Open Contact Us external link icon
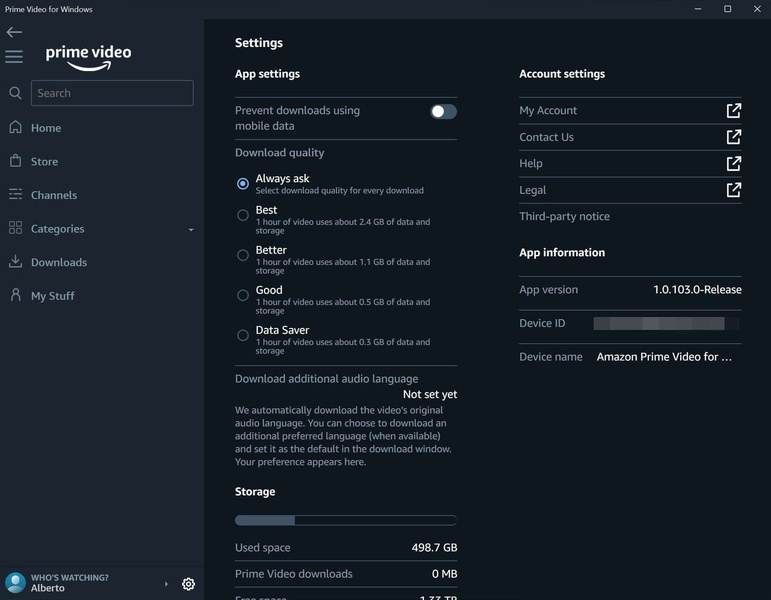 (x=733, y=137)
